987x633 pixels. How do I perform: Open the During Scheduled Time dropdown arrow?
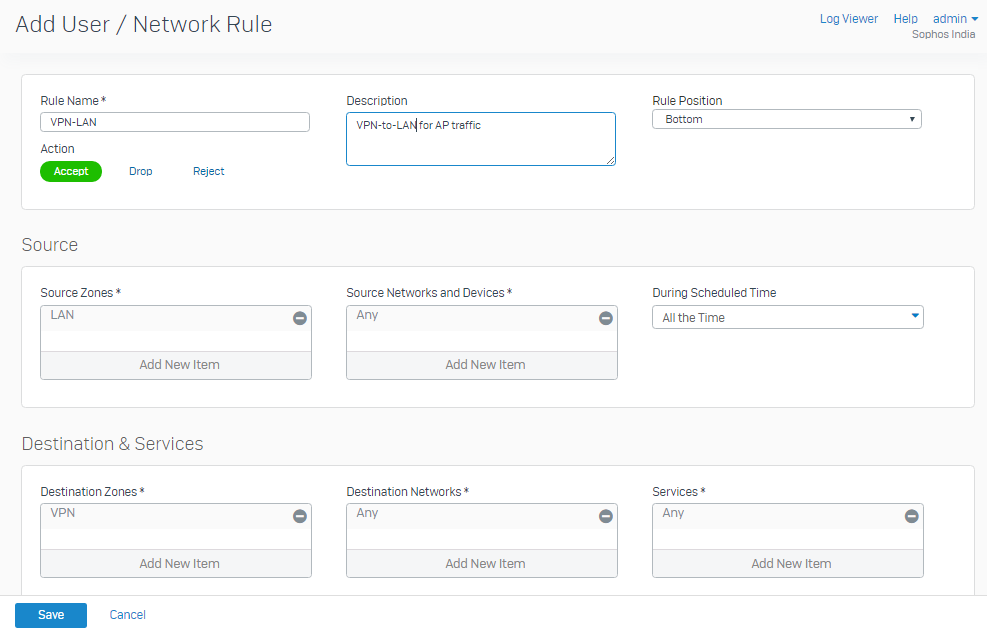coord(913,317)
